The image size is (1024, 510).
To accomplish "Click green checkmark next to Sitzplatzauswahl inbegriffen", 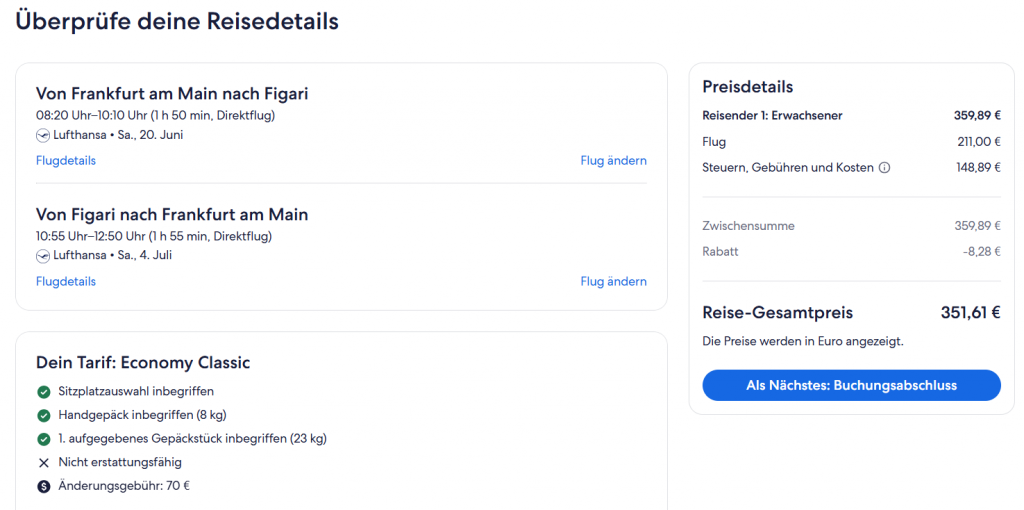I will pyautogui.click(x=43, y=392).
